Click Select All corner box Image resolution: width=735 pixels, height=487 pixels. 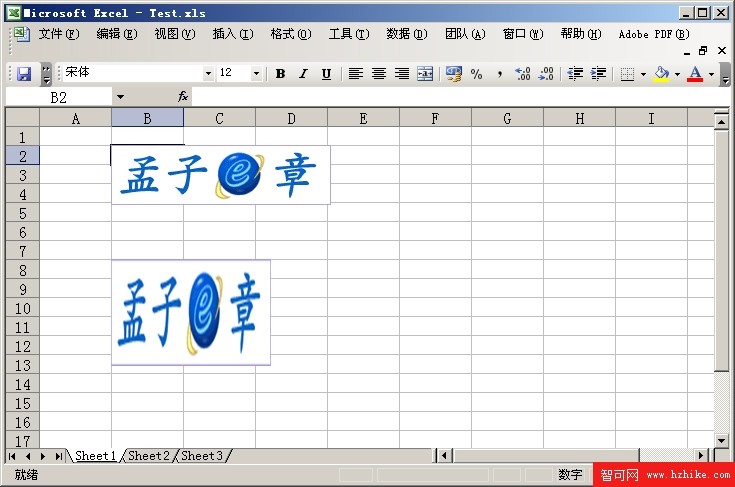[x=22, y=118]
